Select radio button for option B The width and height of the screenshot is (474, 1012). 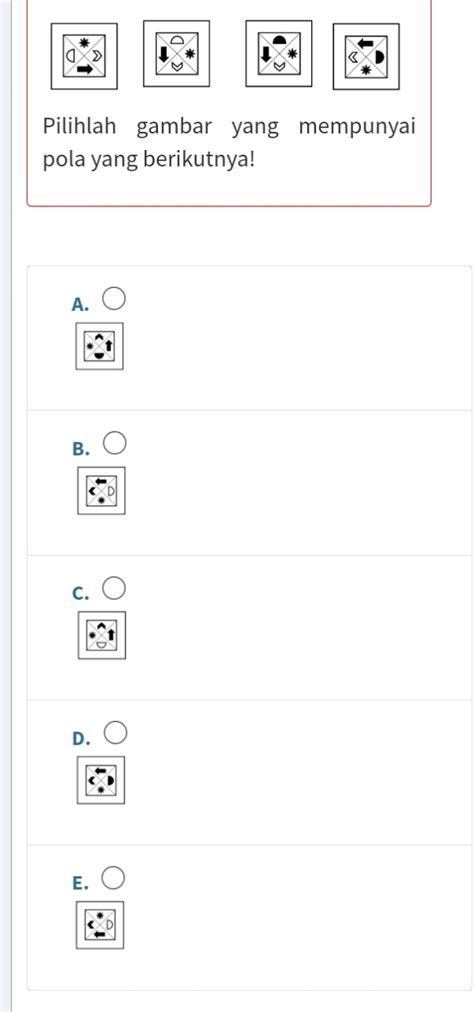click(x=115, y=443)
